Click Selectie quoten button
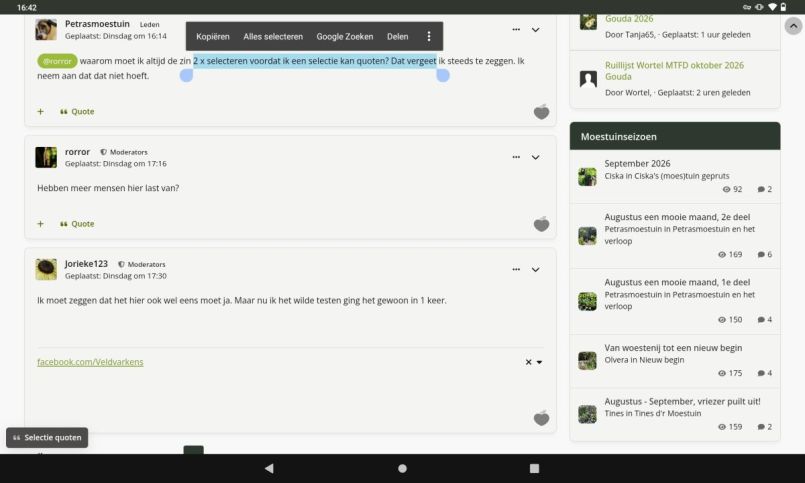The width and height of the screenshot is (805, 483). tap(47, 437)
